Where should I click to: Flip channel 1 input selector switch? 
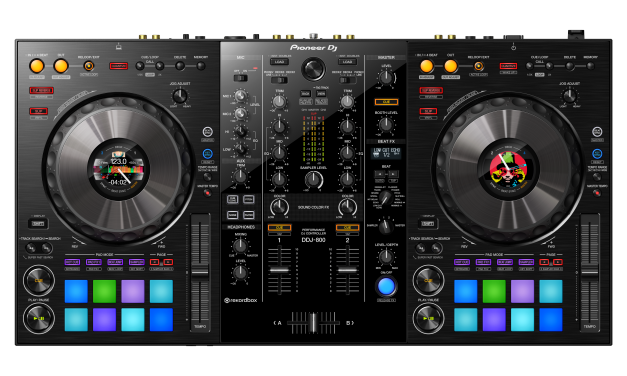click(x=279, y=80)
